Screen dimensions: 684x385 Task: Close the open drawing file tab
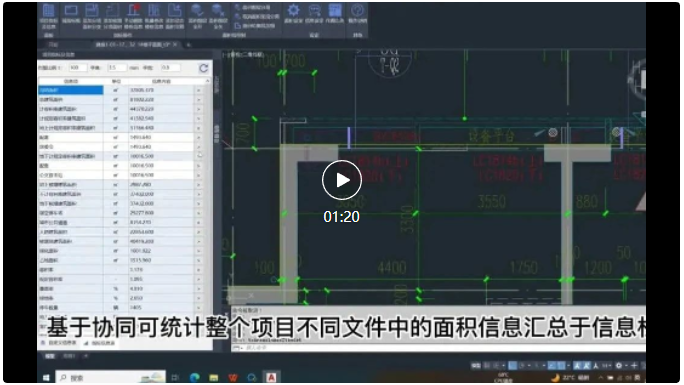[x=175, y=44]
